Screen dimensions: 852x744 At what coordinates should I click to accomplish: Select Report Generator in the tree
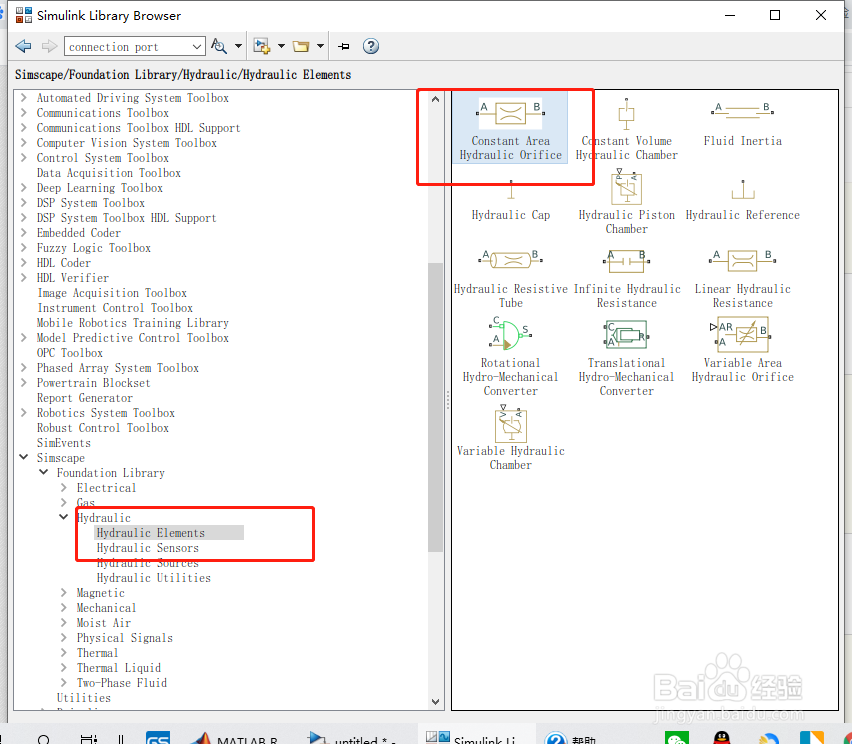[x=85, y=398]
